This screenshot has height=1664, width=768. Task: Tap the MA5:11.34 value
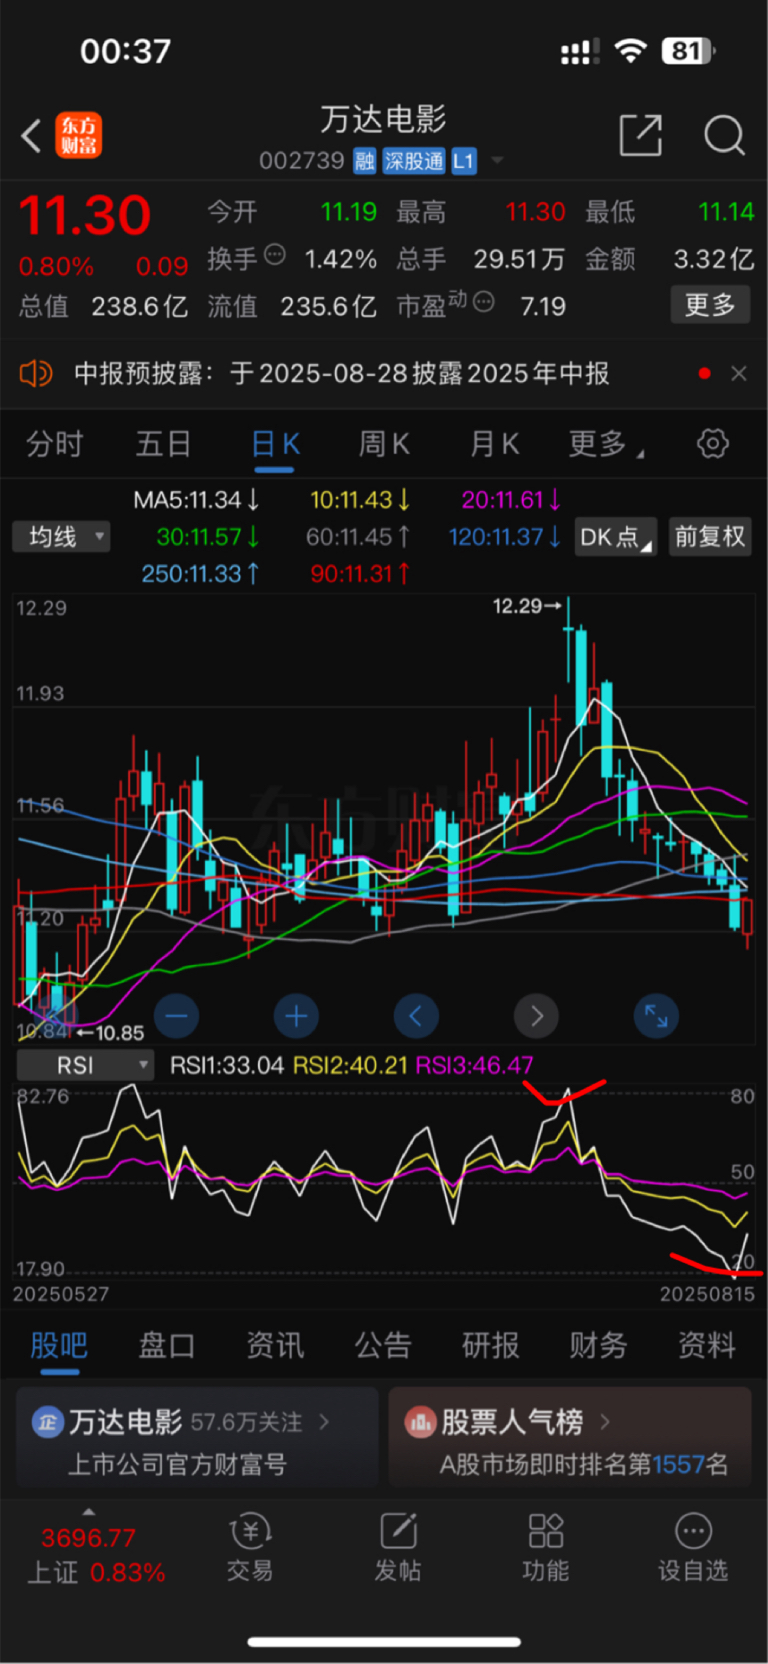click(197, 499)
